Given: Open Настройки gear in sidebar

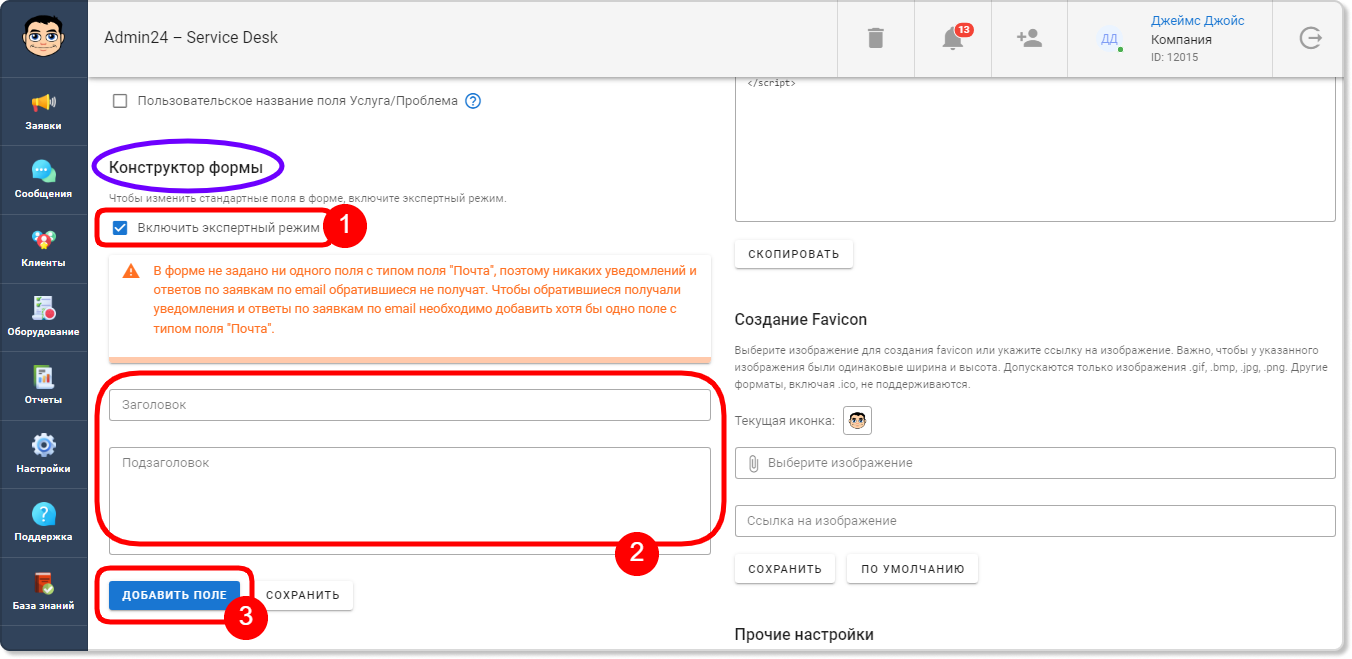Looking at the screenshot, I should tap(43, 454).
